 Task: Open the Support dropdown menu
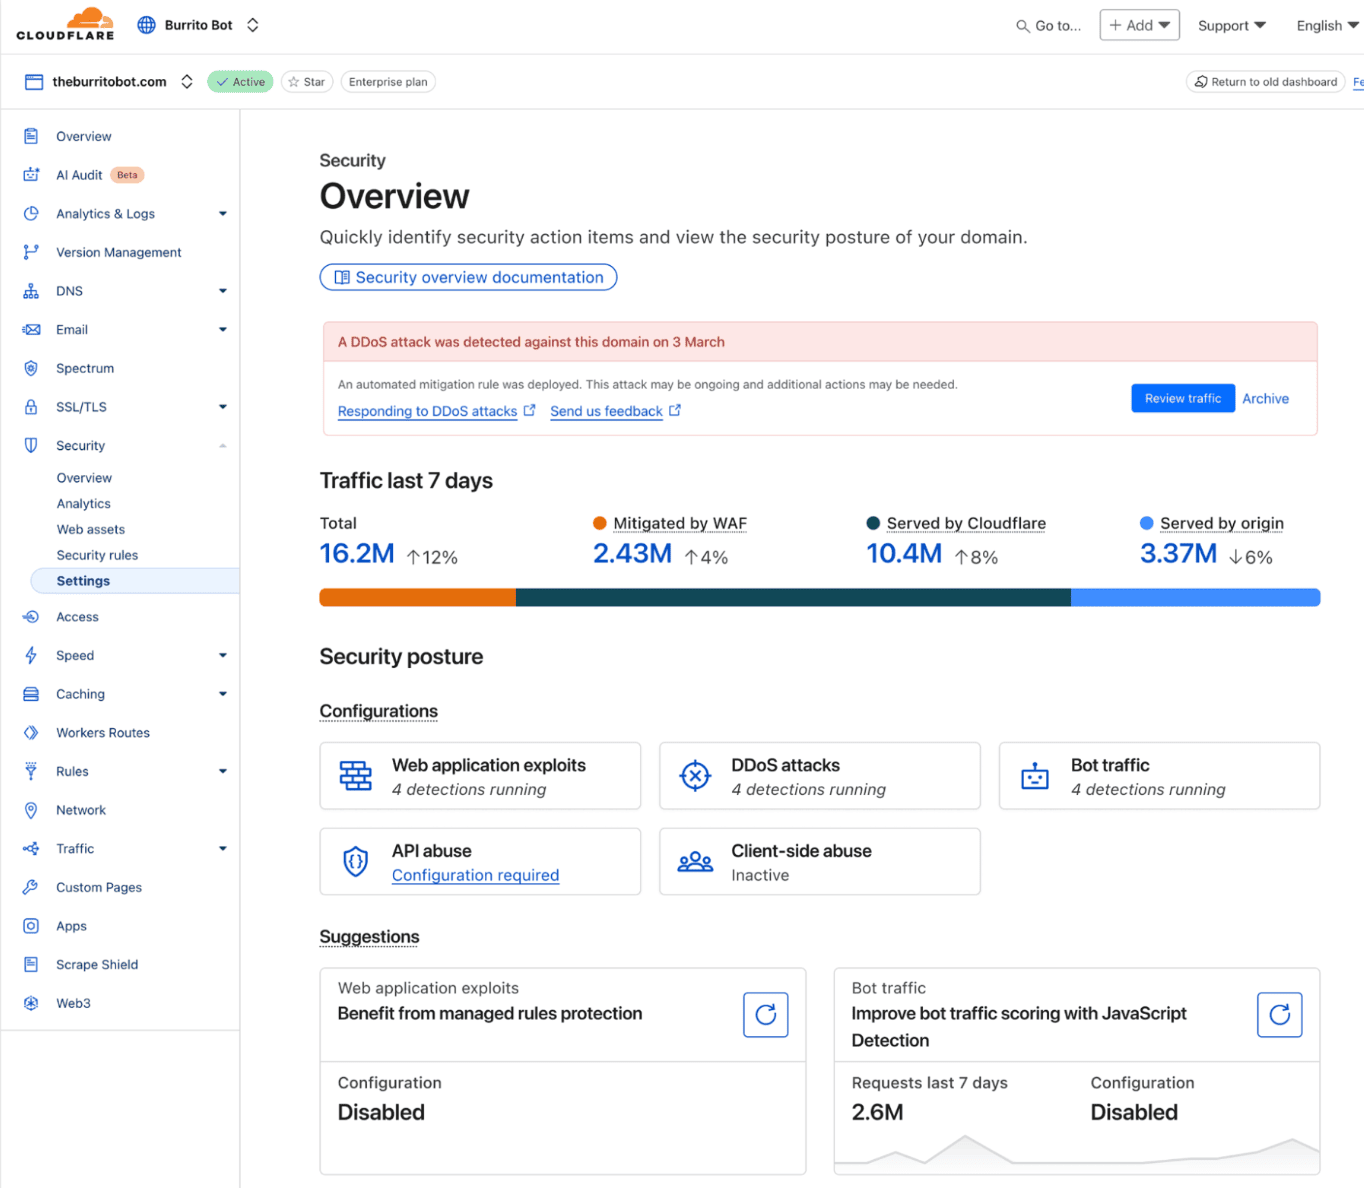pyautogui.click(x=1232, y=25)
